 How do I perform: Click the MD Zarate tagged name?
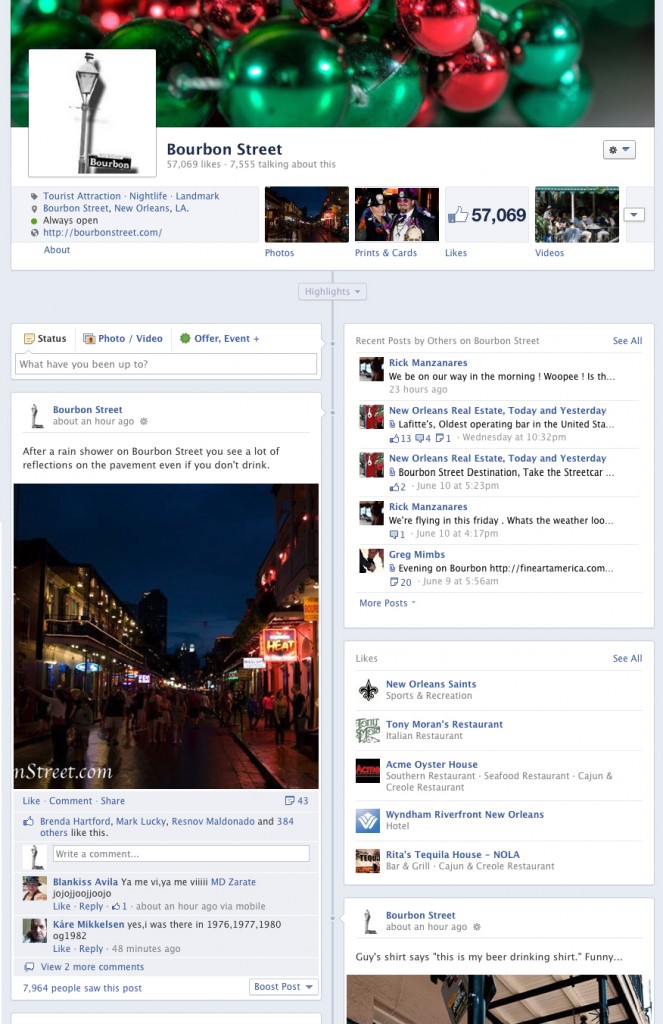(233, 882)
